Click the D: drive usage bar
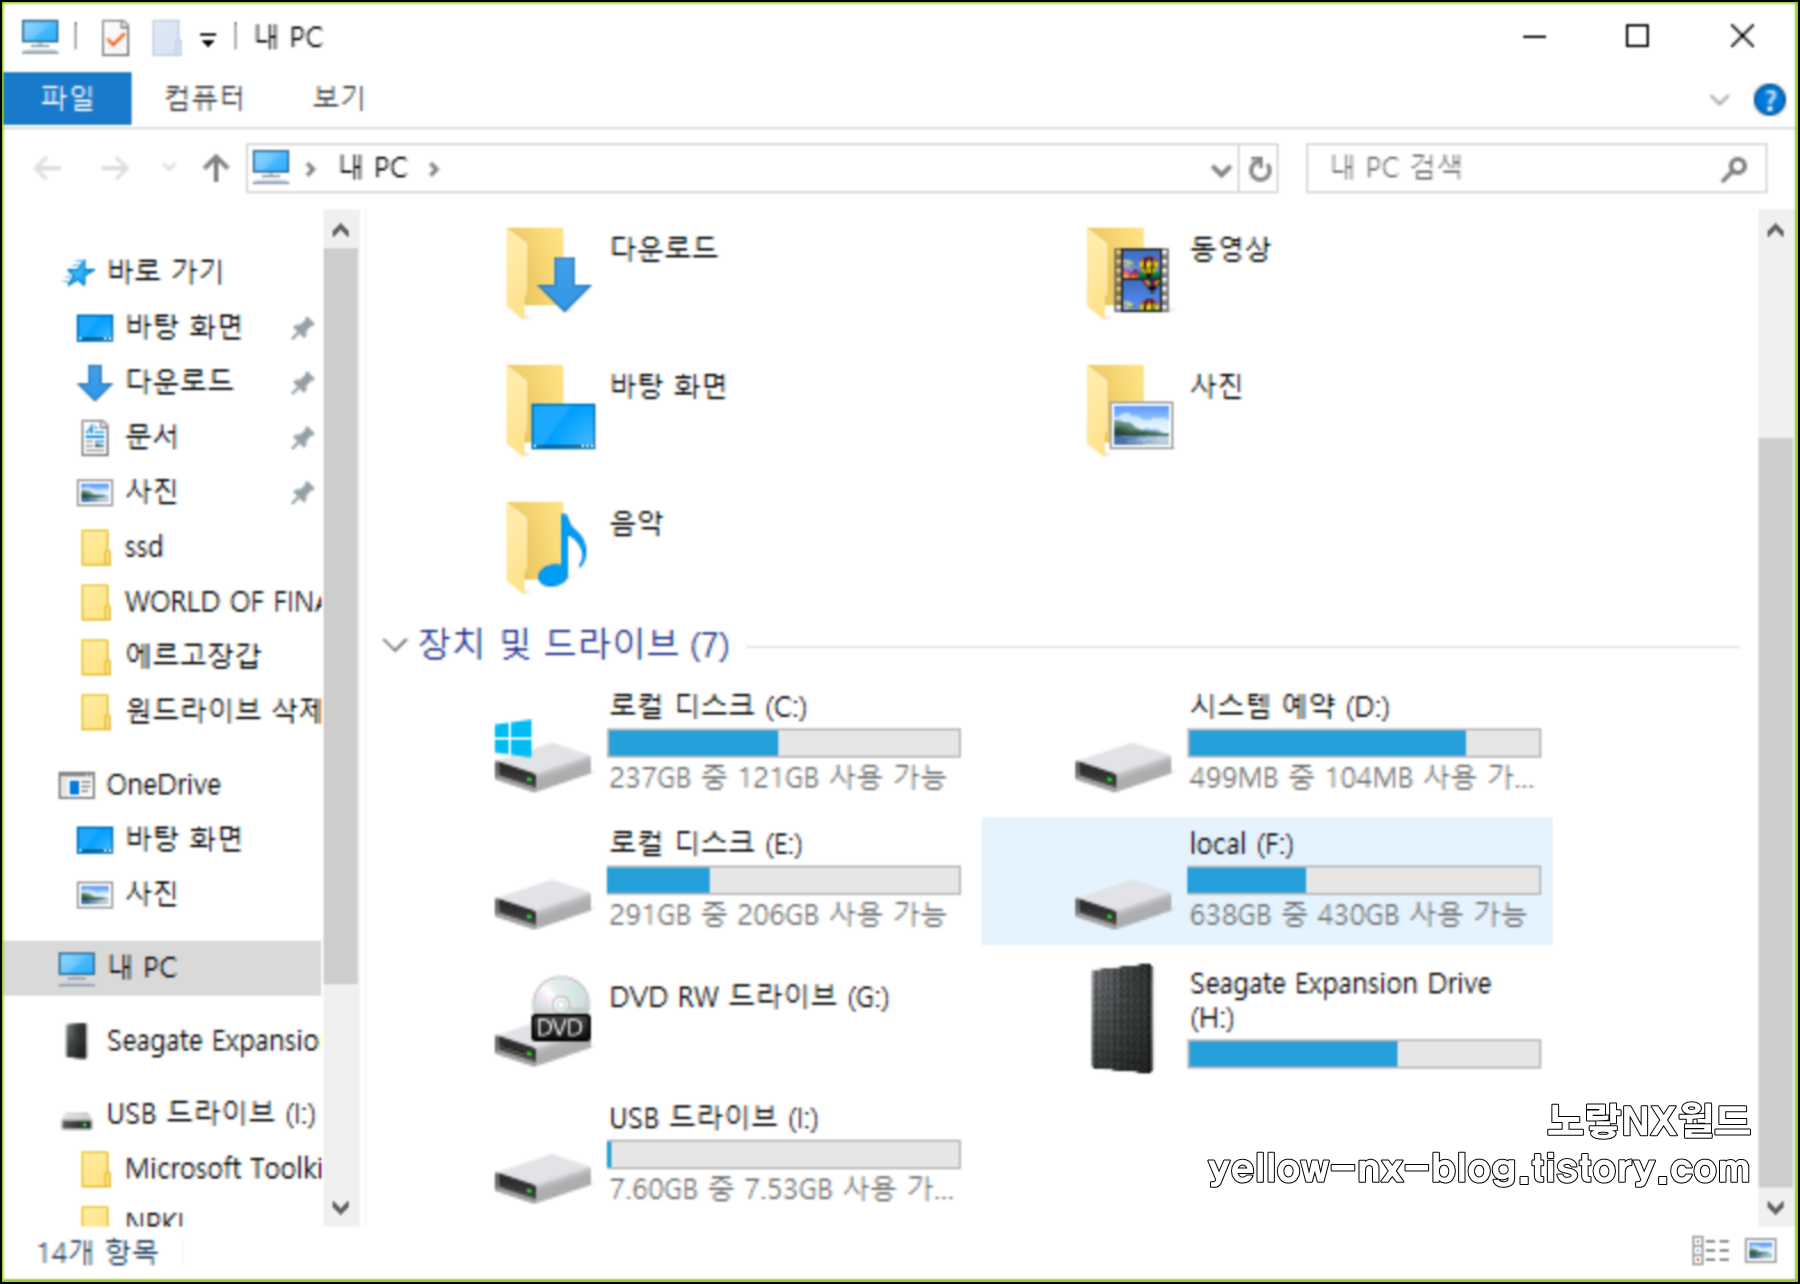Viewport: 1800px width, 1284px height. 1364,743
